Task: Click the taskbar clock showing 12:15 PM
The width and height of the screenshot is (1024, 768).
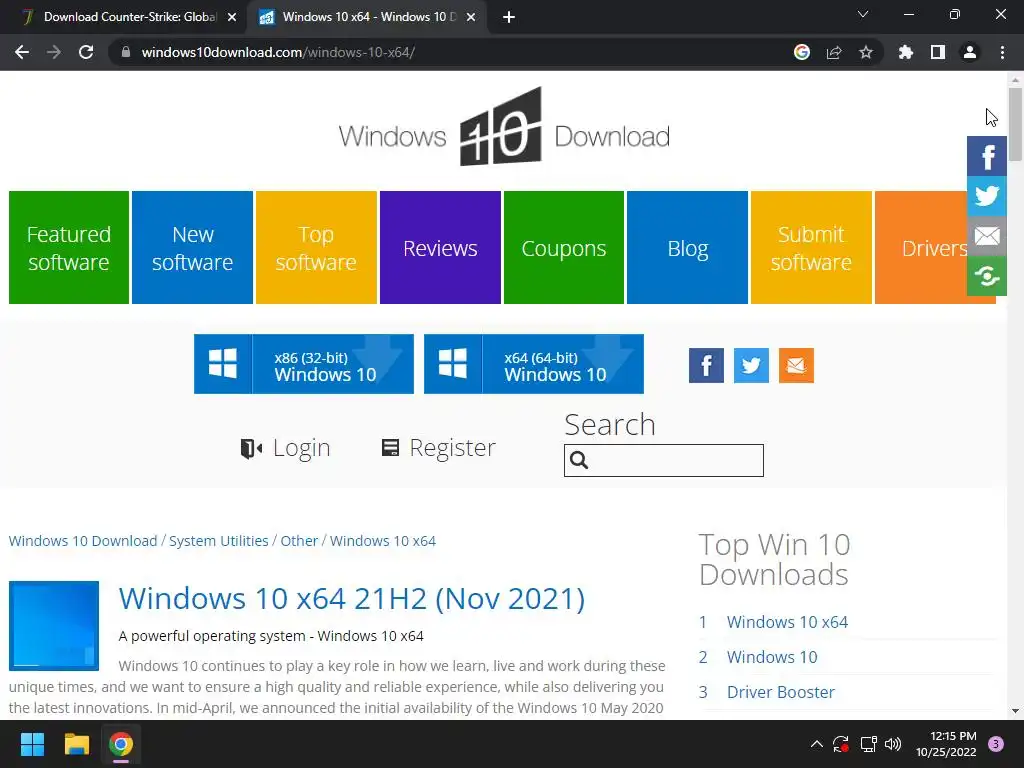Action: tap(946, 744)
